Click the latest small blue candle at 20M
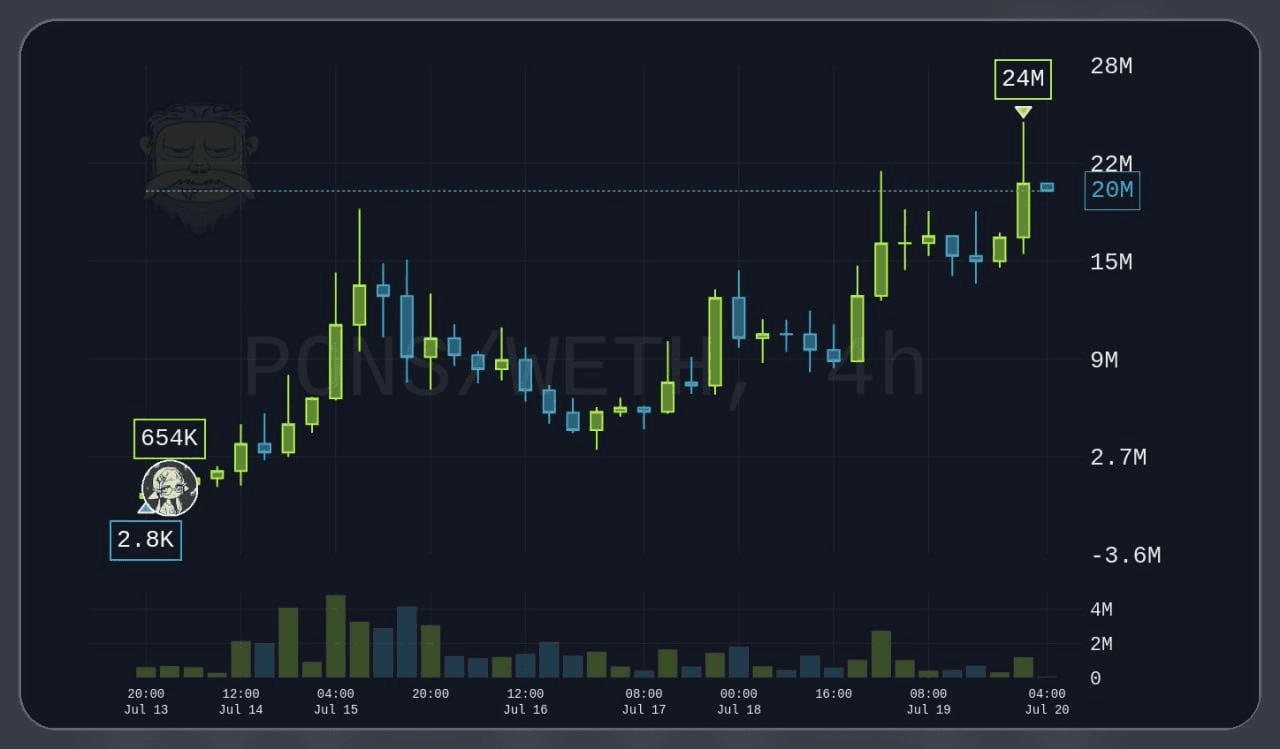 (1047, 187)
